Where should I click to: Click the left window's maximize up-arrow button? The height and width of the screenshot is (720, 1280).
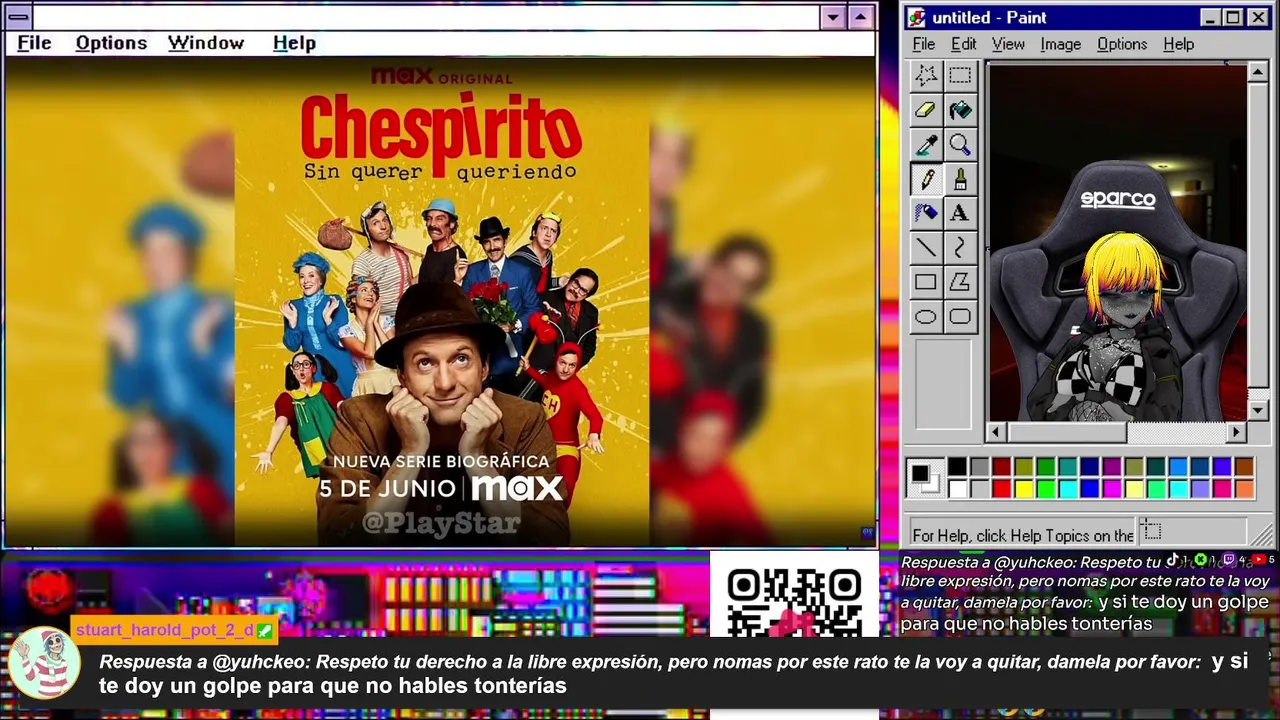coord(860,17)
